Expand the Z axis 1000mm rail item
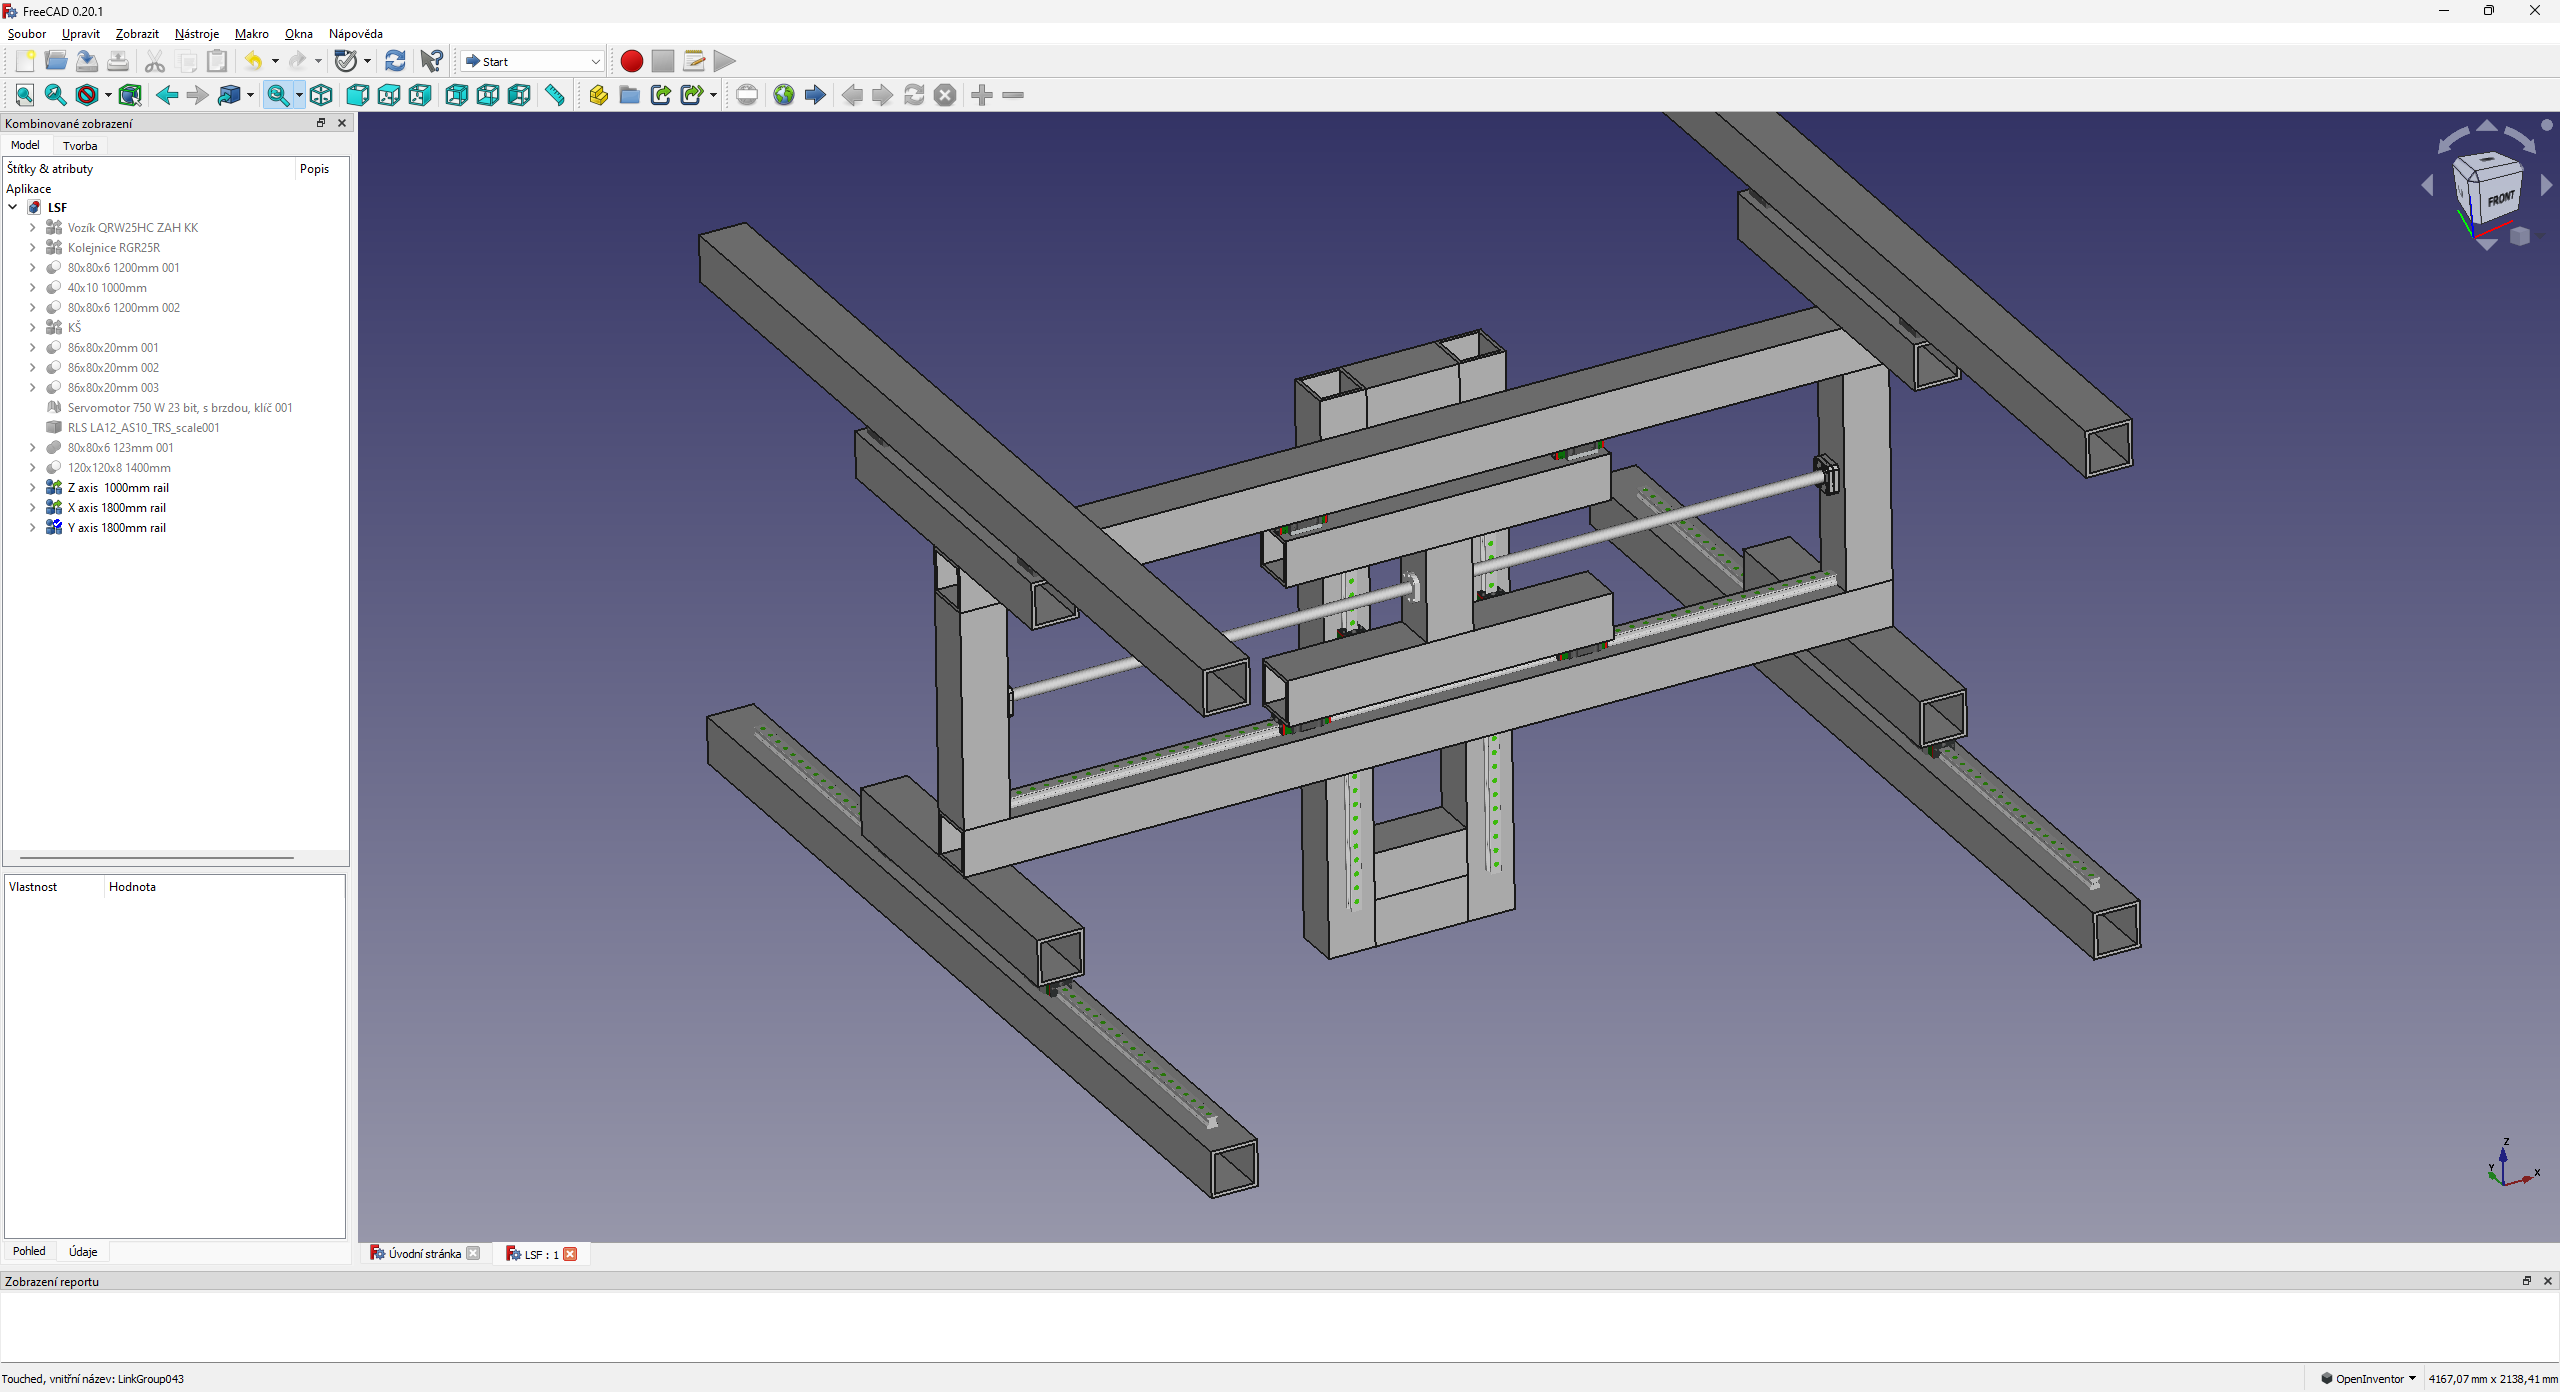 pyautogui.click(x=33, y=488)
